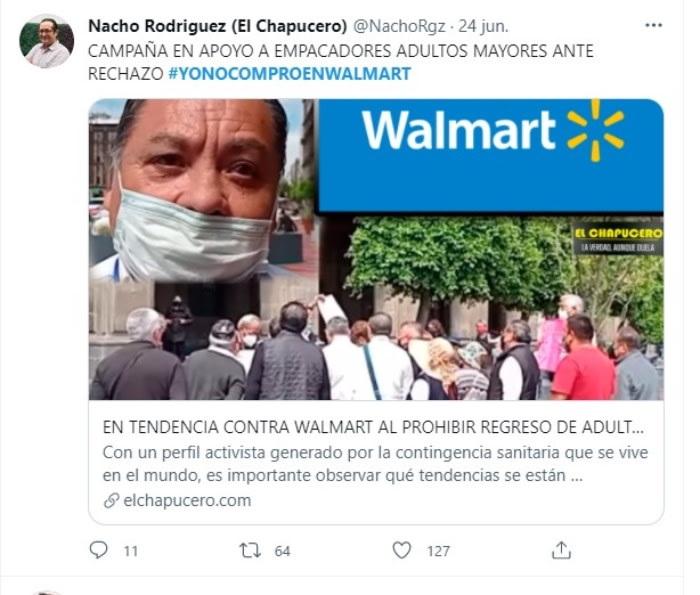The height and width of the screenshot is (595, 700).
Task: Like the tweet with the heart icon
Action: (x=402, y=550)
